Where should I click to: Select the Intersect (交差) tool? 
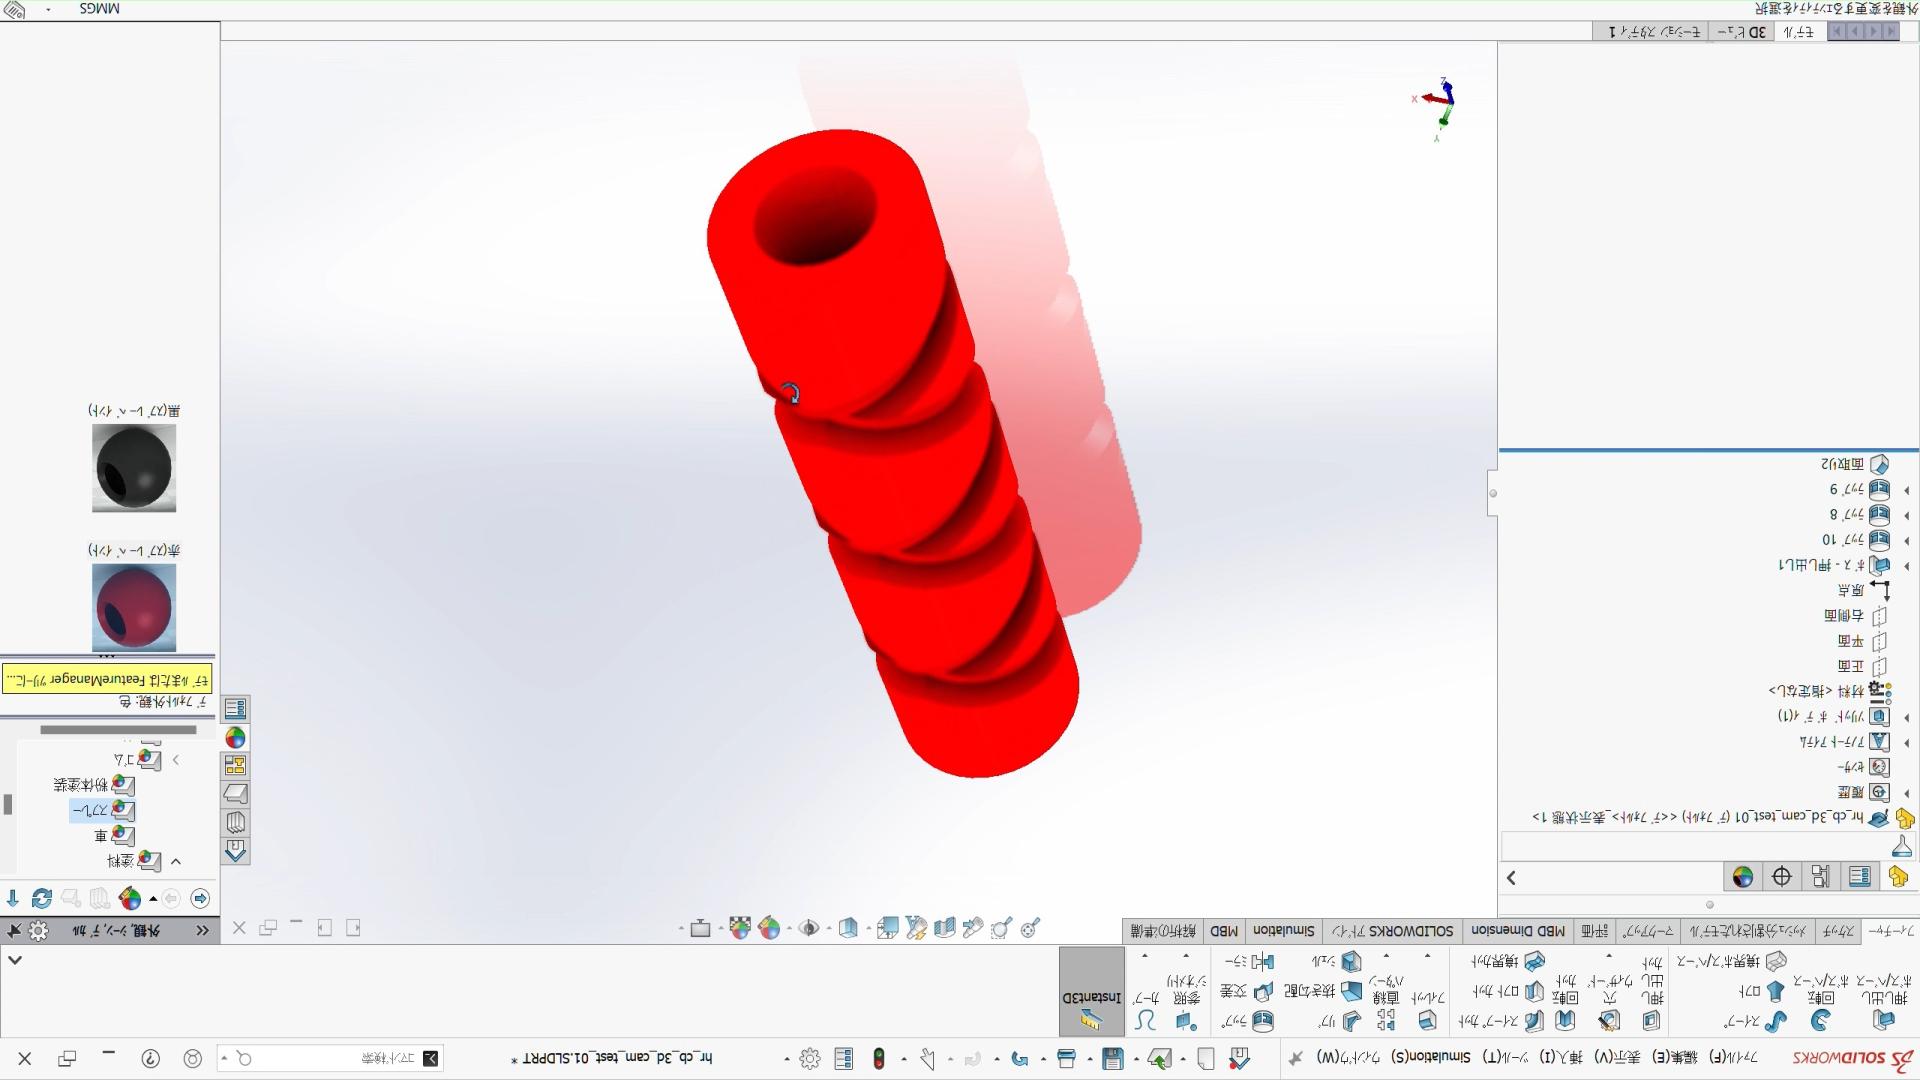point(1248,991)
